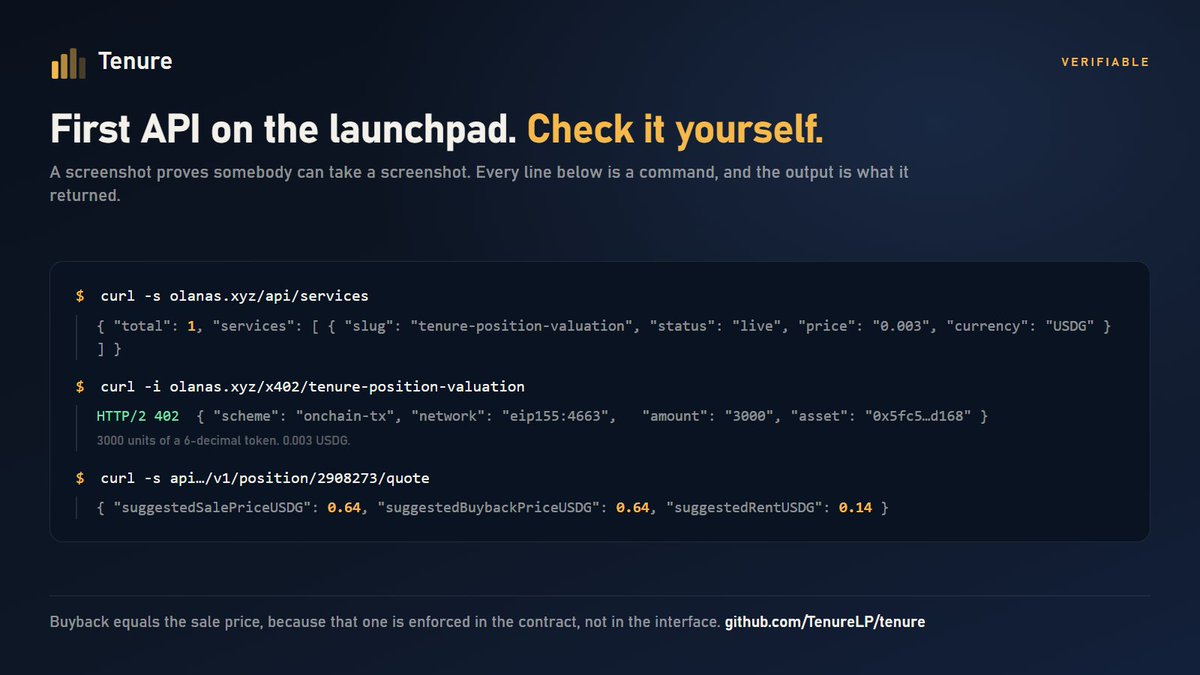Screen dimensions: 1200x675
Task: Click the orange "VERIFIABLE" label
Action: pos(1105,62)
